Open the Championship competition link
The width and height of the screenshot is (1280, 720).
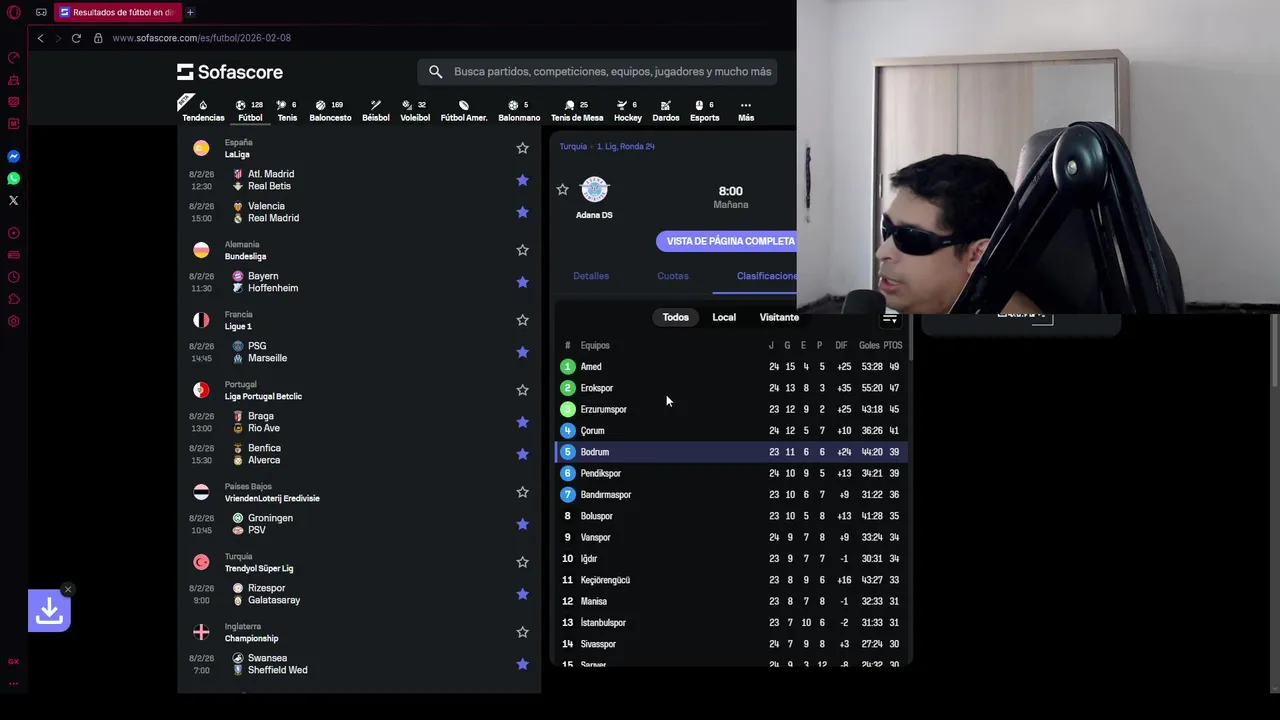[x=251, y=638]
